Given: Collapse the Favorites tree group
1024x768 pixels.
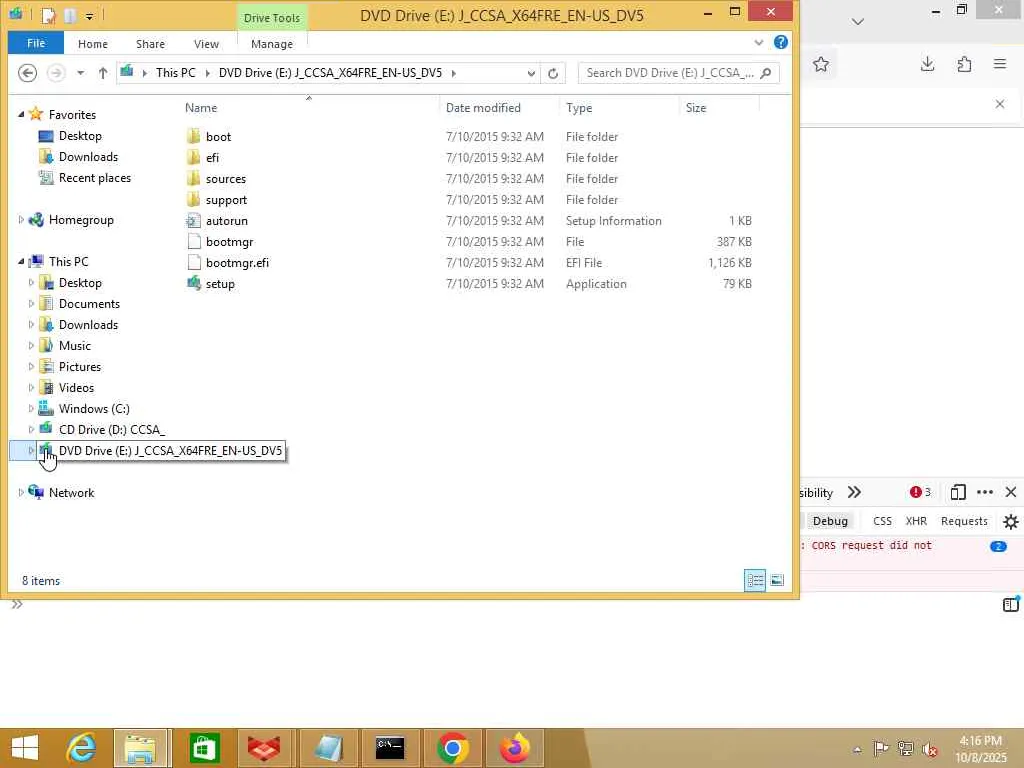Looking at the screenshot, I should coord(21,114).
